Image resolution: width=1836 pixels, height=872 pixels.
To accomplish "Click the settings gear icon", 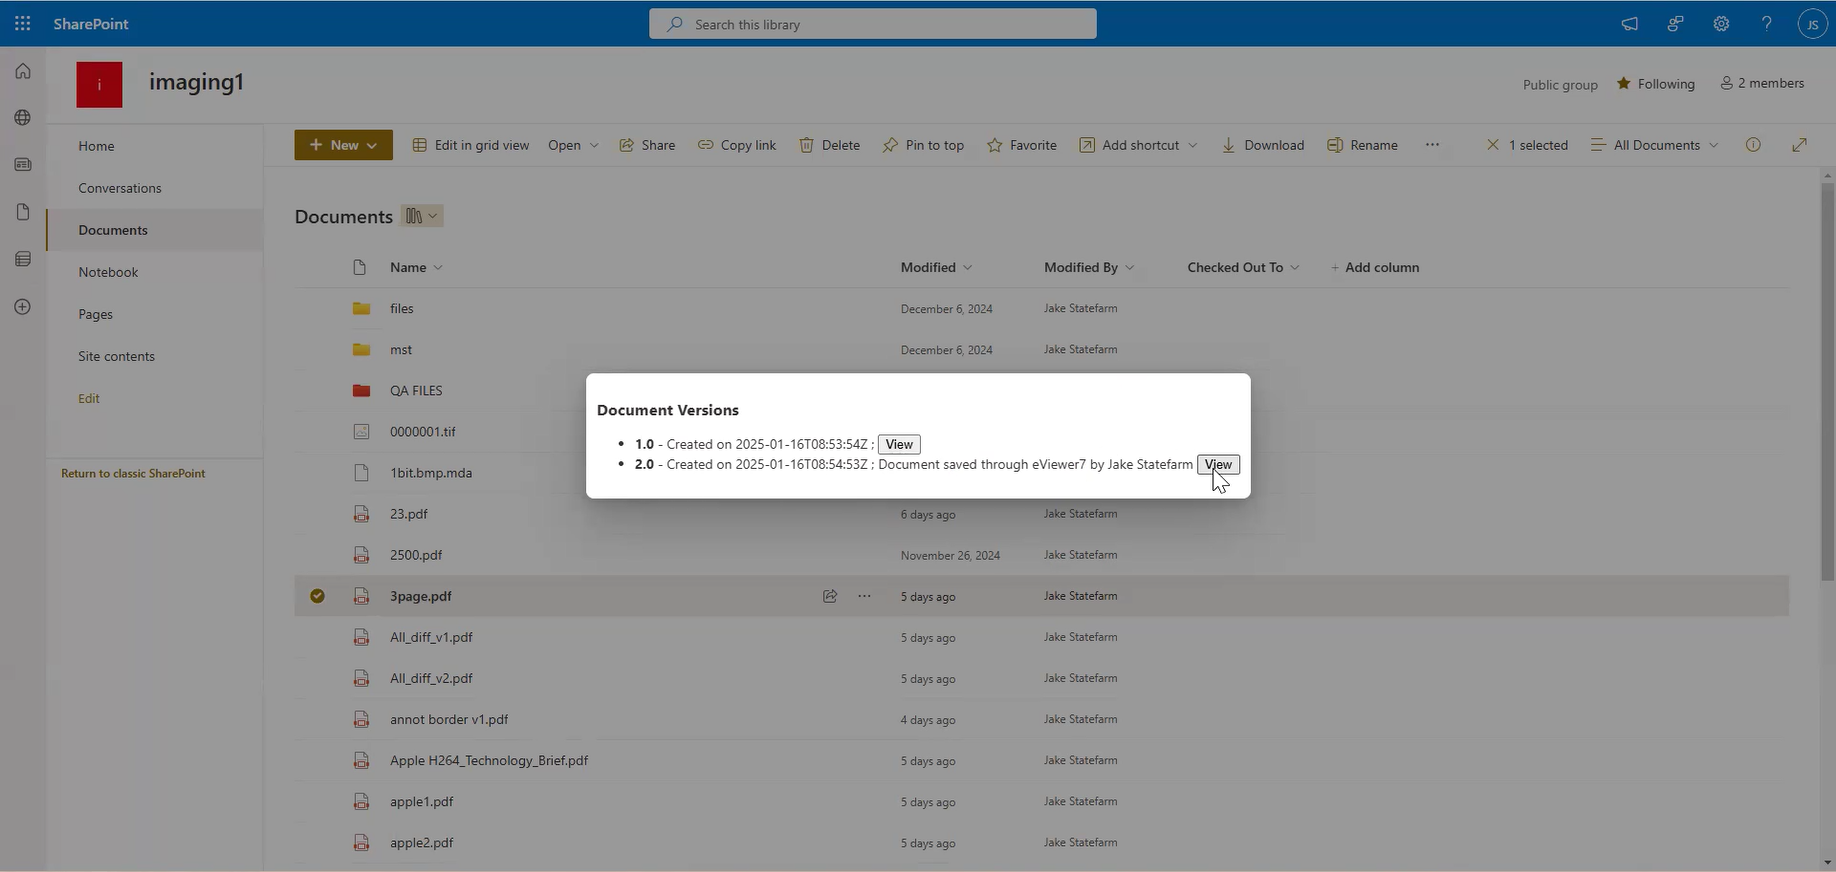I will pyautogui.click(x=1721, y=24).
